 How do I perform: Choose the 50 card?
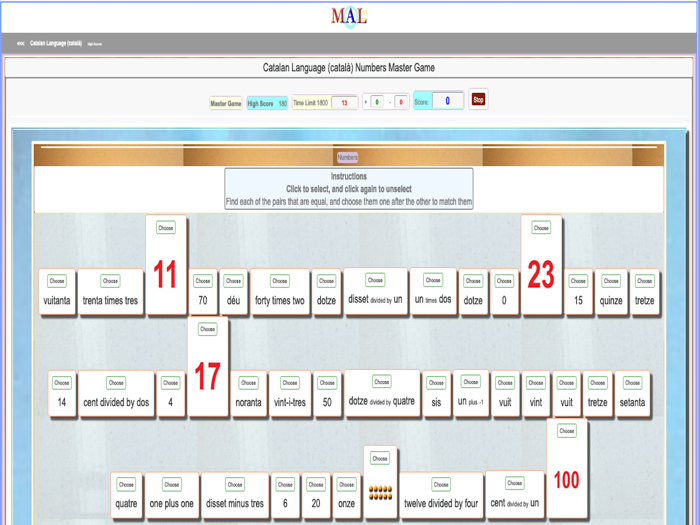[x=327, y=383]
